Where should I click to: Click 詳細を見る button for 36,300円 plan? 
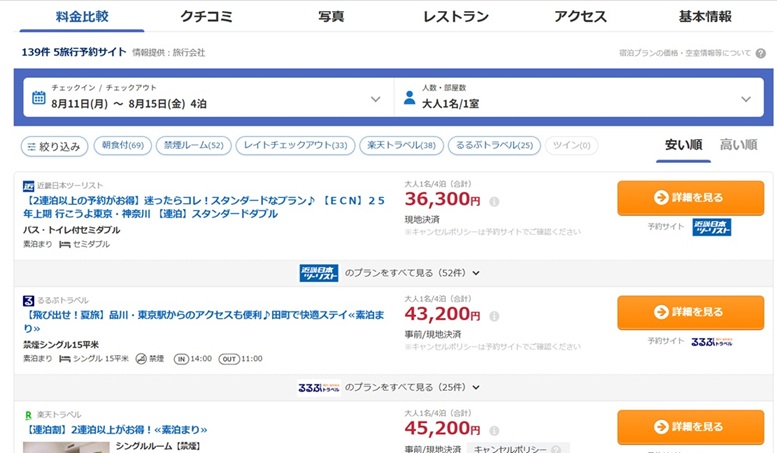690,198
